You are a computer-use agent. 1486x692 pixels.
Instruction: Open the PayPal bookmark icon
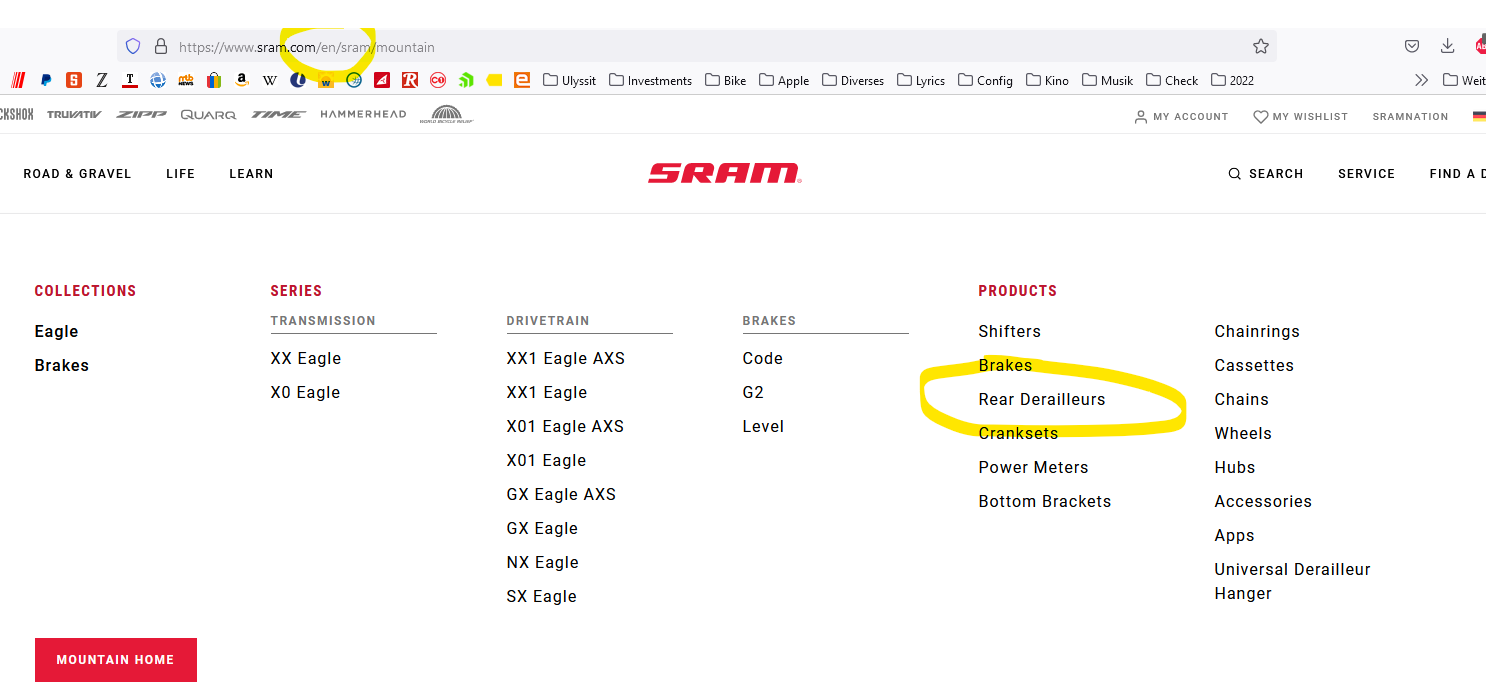(46, 80)
